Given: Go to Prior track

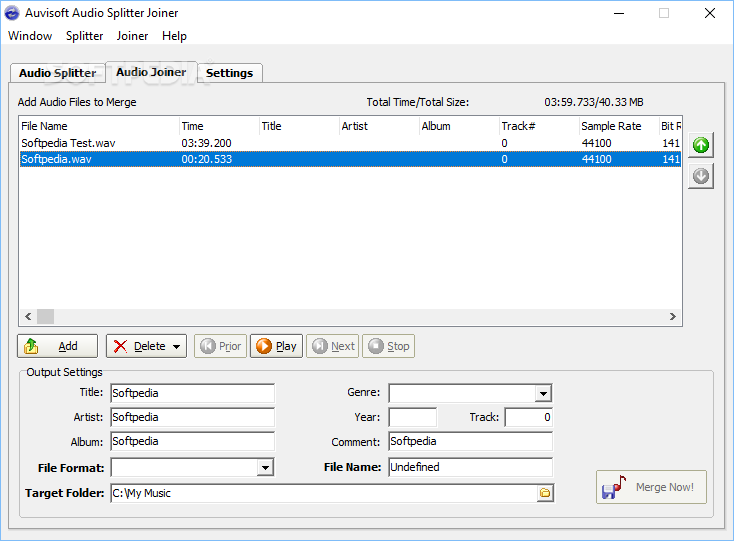Looking at the screenshot, I should [x=220, y=346].
